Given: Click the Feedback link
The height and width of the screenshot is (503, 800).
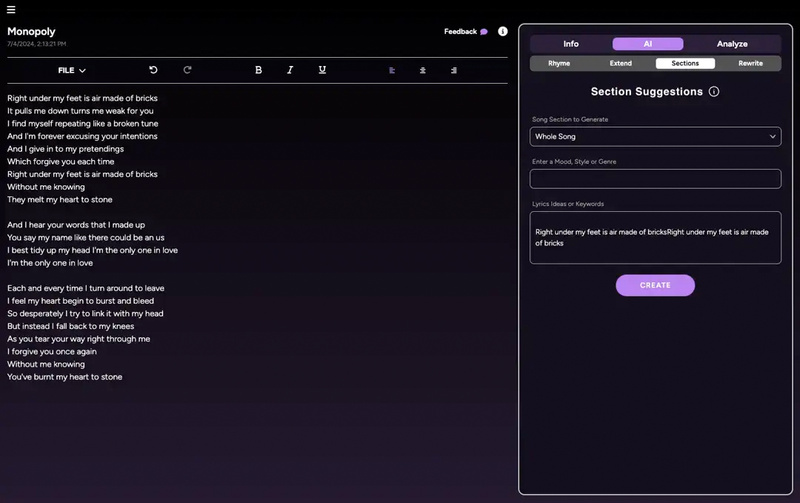Looking at the screenshot, I should coord(465,32).
